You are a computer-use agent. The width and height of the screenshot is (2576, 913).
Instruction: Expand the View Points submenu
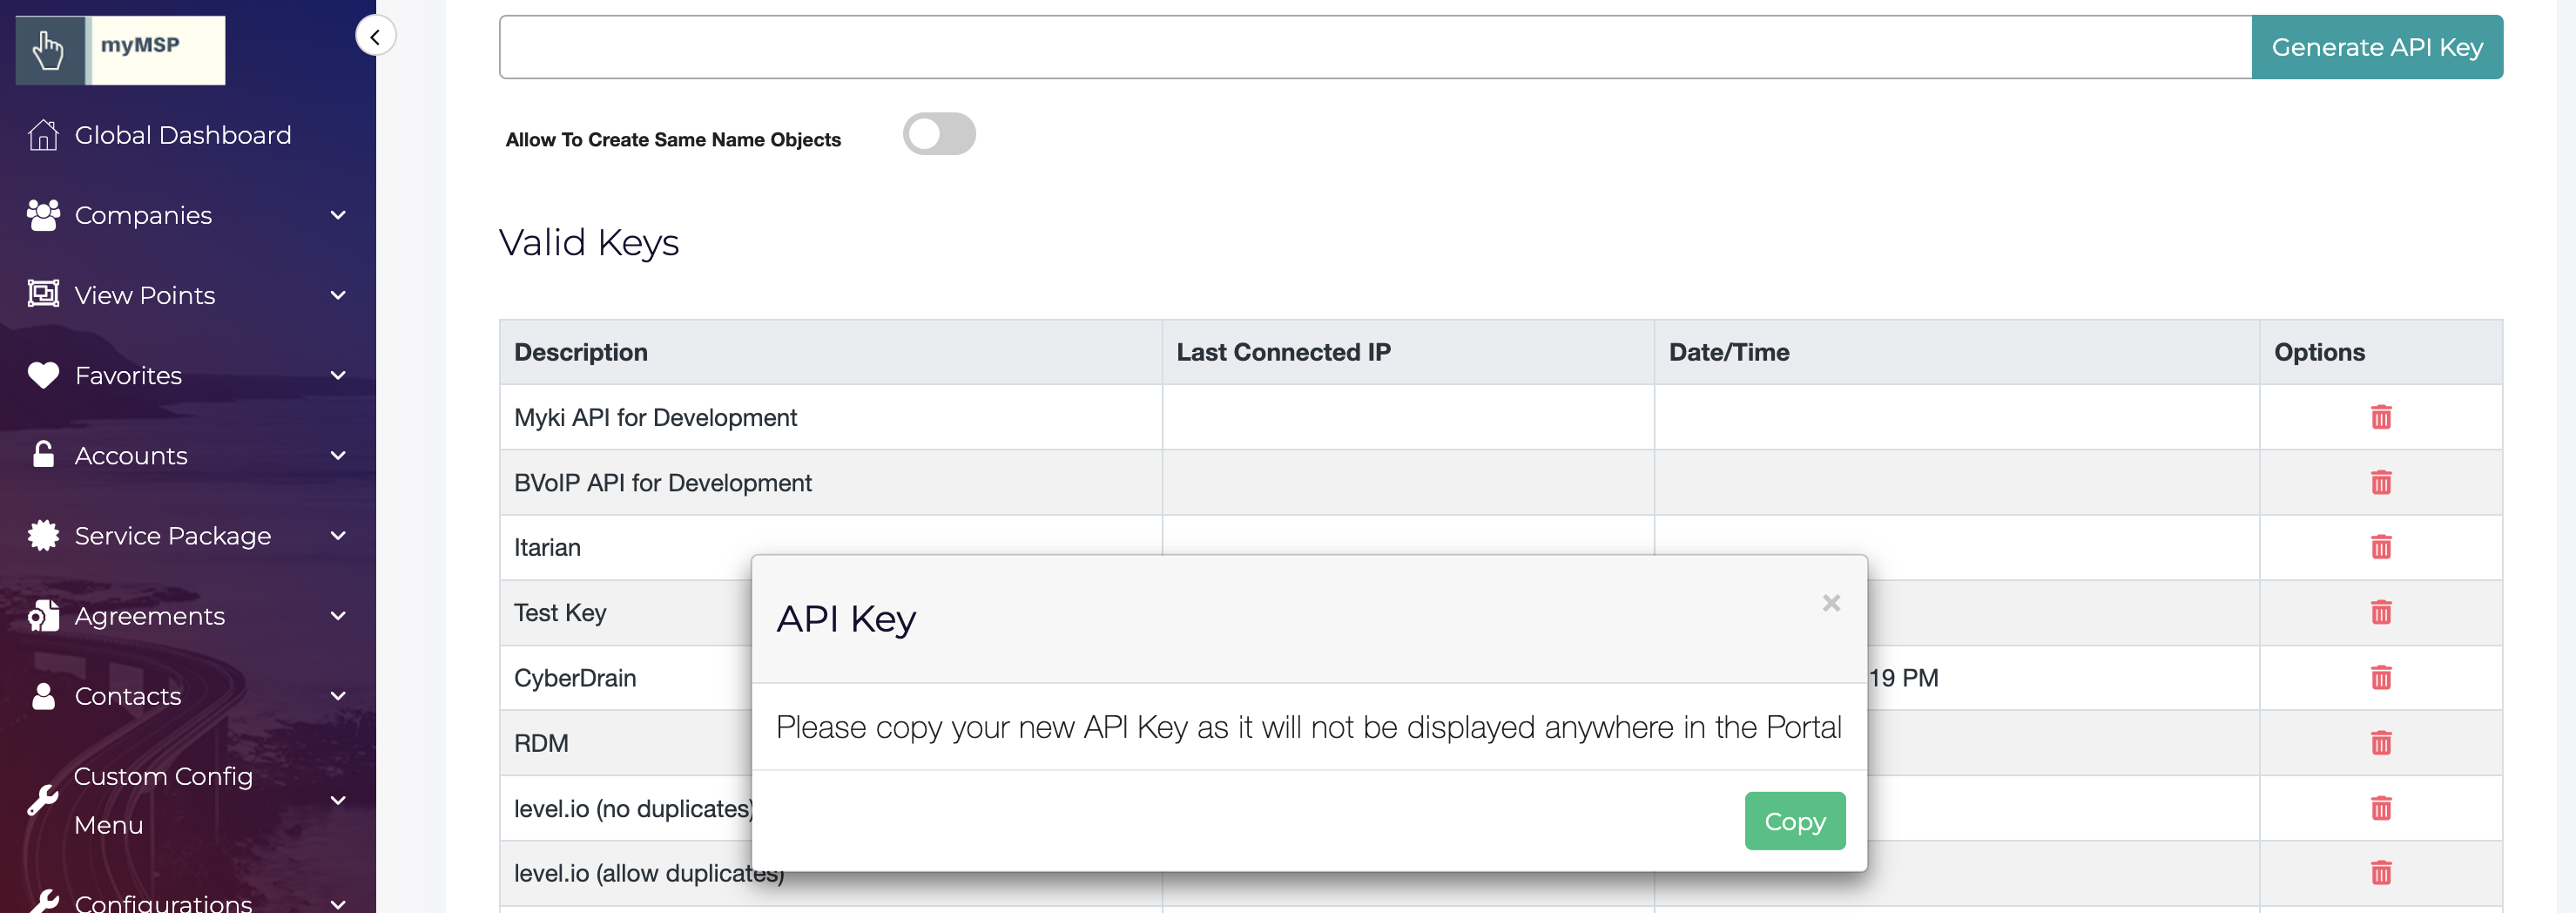(338, 295)
